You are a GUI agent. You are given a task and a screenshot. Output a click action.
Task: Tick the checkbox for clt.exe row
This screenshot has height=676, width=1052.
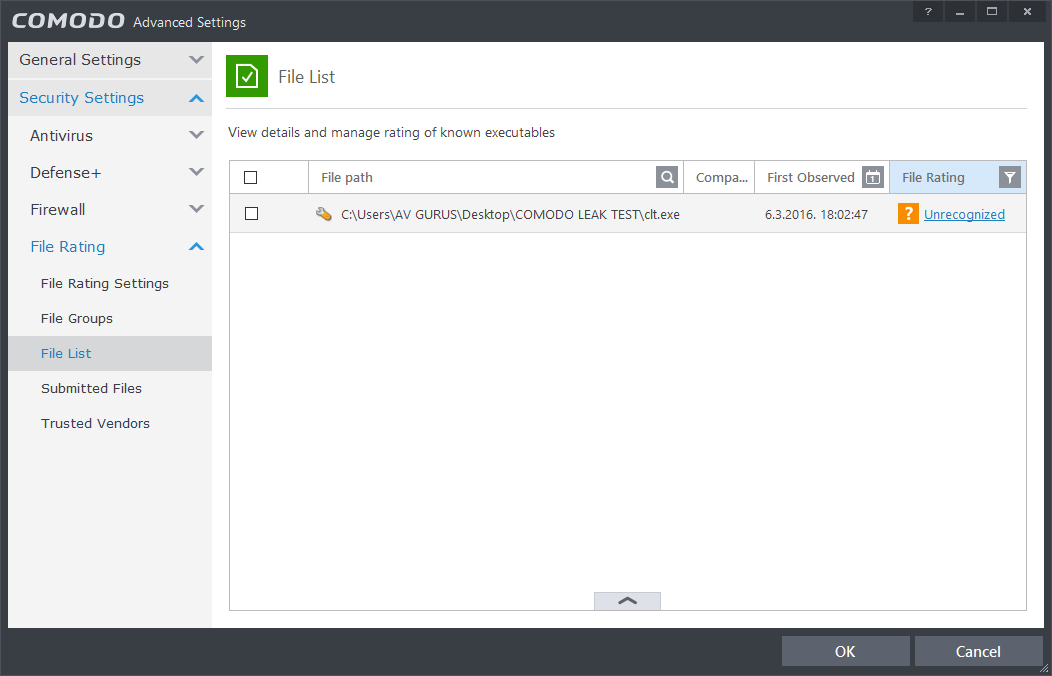(251, 214)
